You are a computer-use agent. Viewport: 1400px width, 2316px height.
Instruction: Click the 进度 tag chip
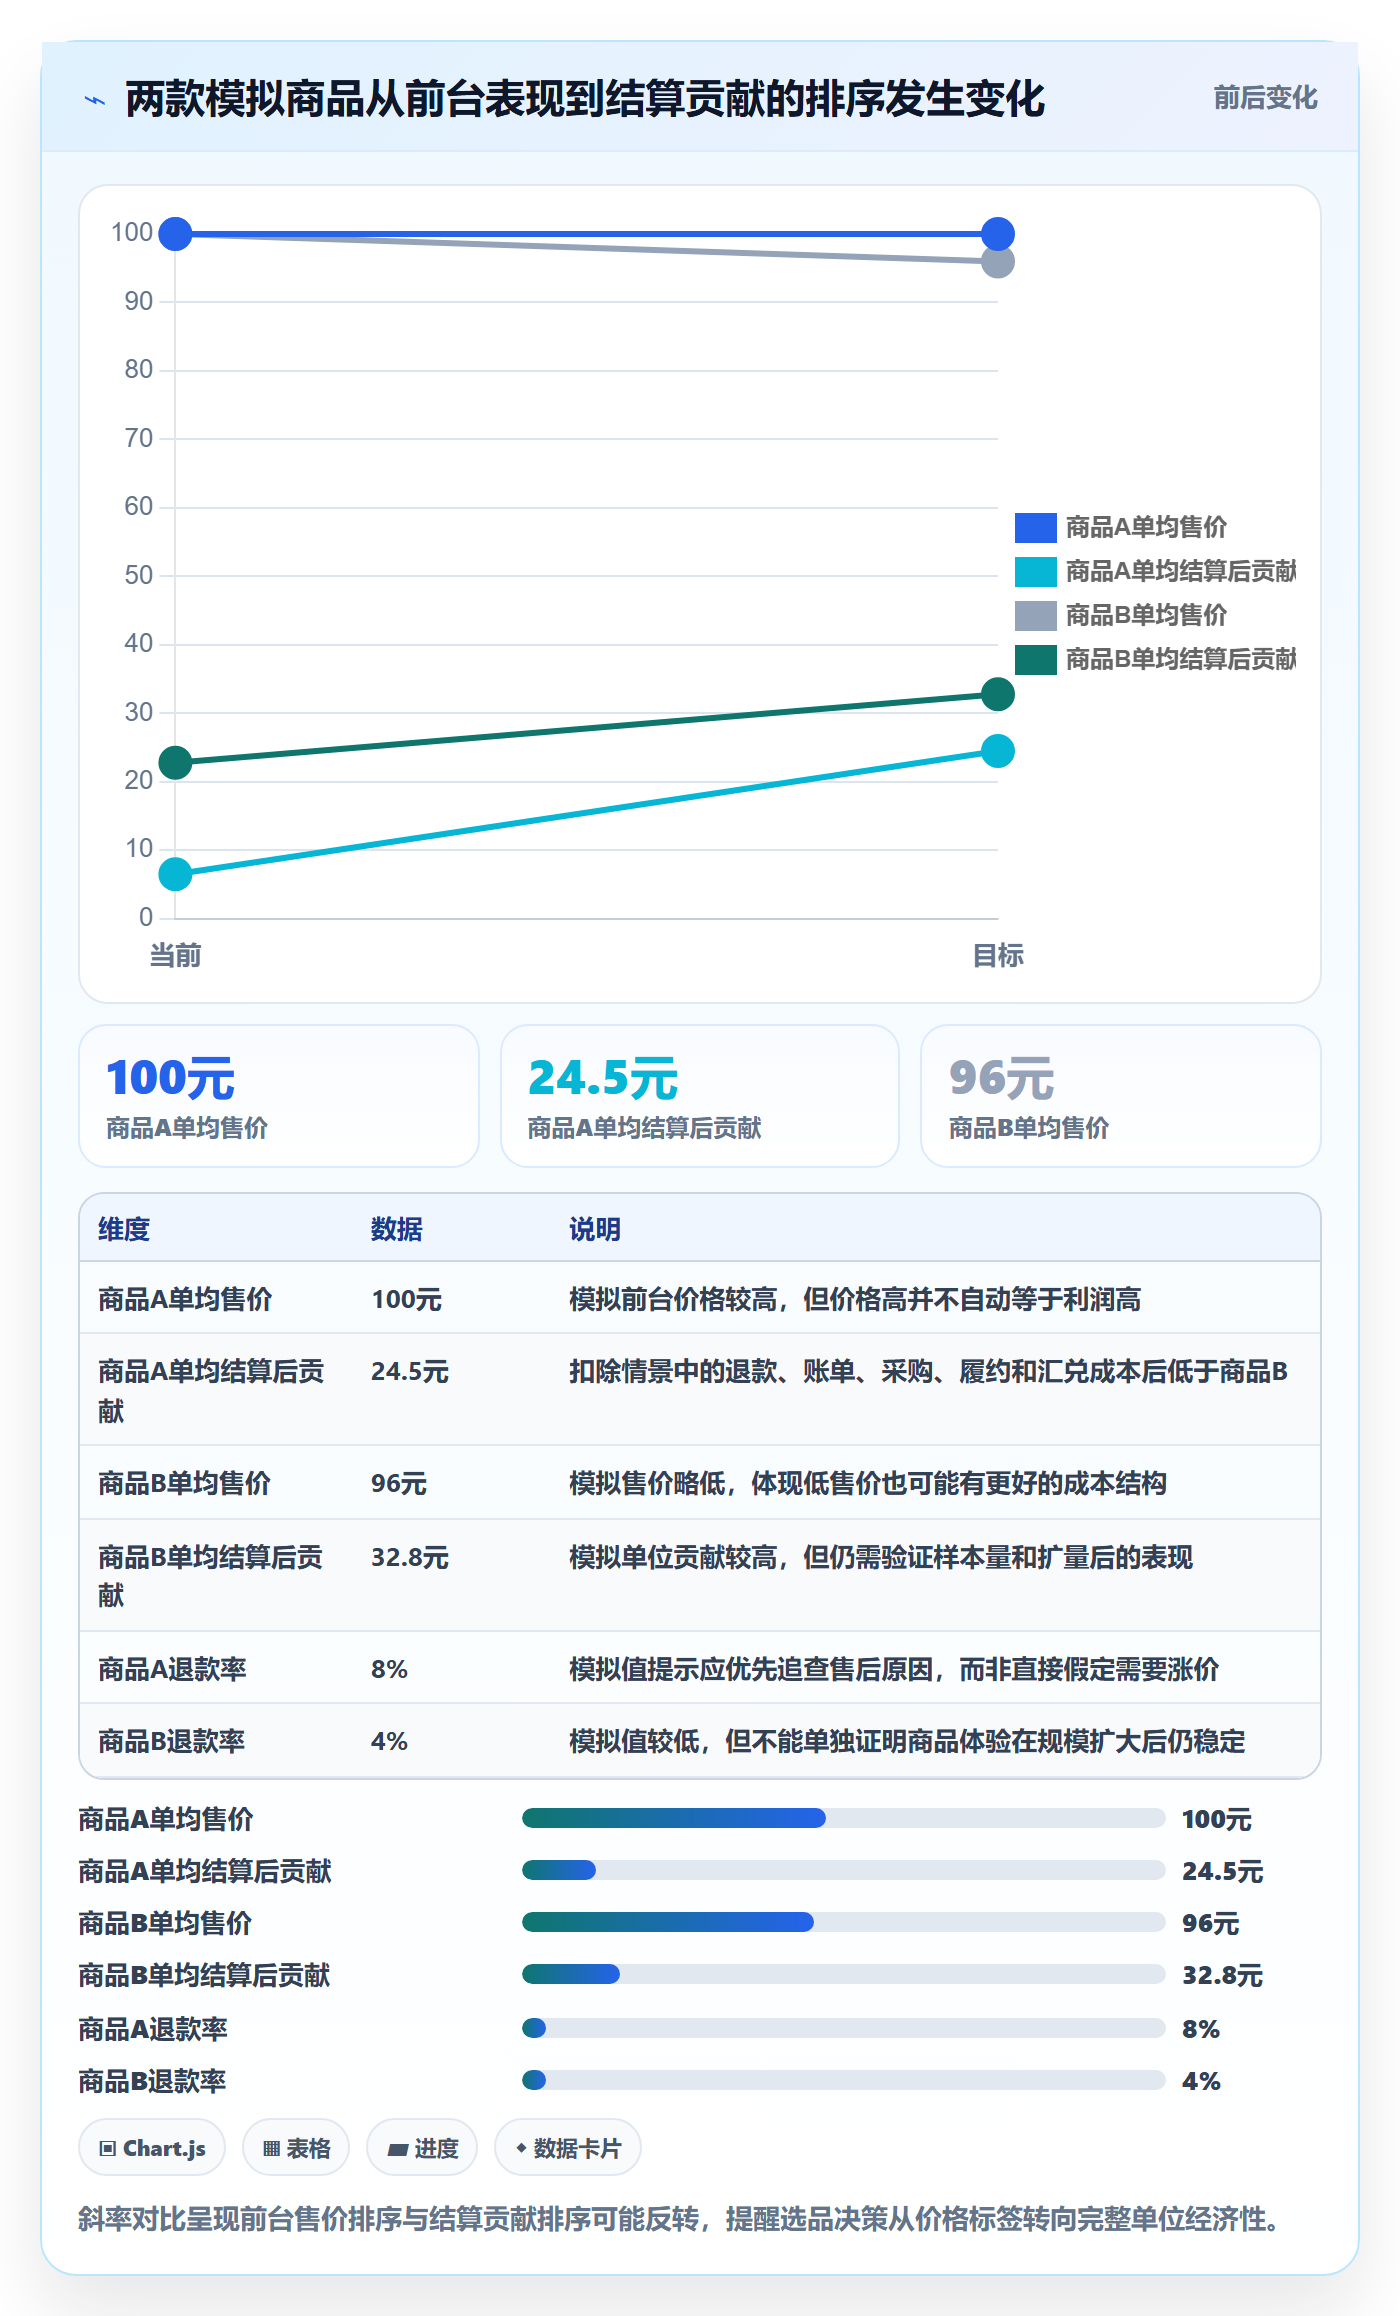(x=422, y=2147)
